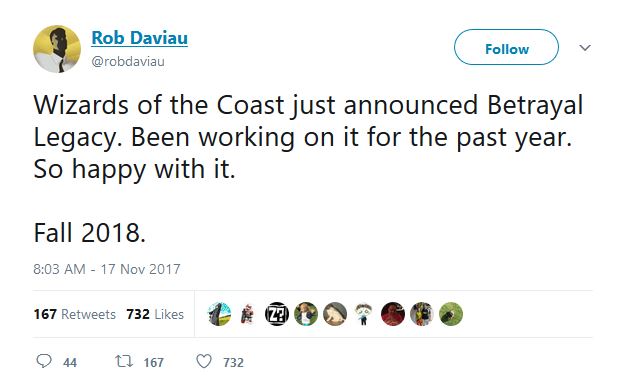
Task: Open the Rob Daviau name link
Action: [139, 38]
